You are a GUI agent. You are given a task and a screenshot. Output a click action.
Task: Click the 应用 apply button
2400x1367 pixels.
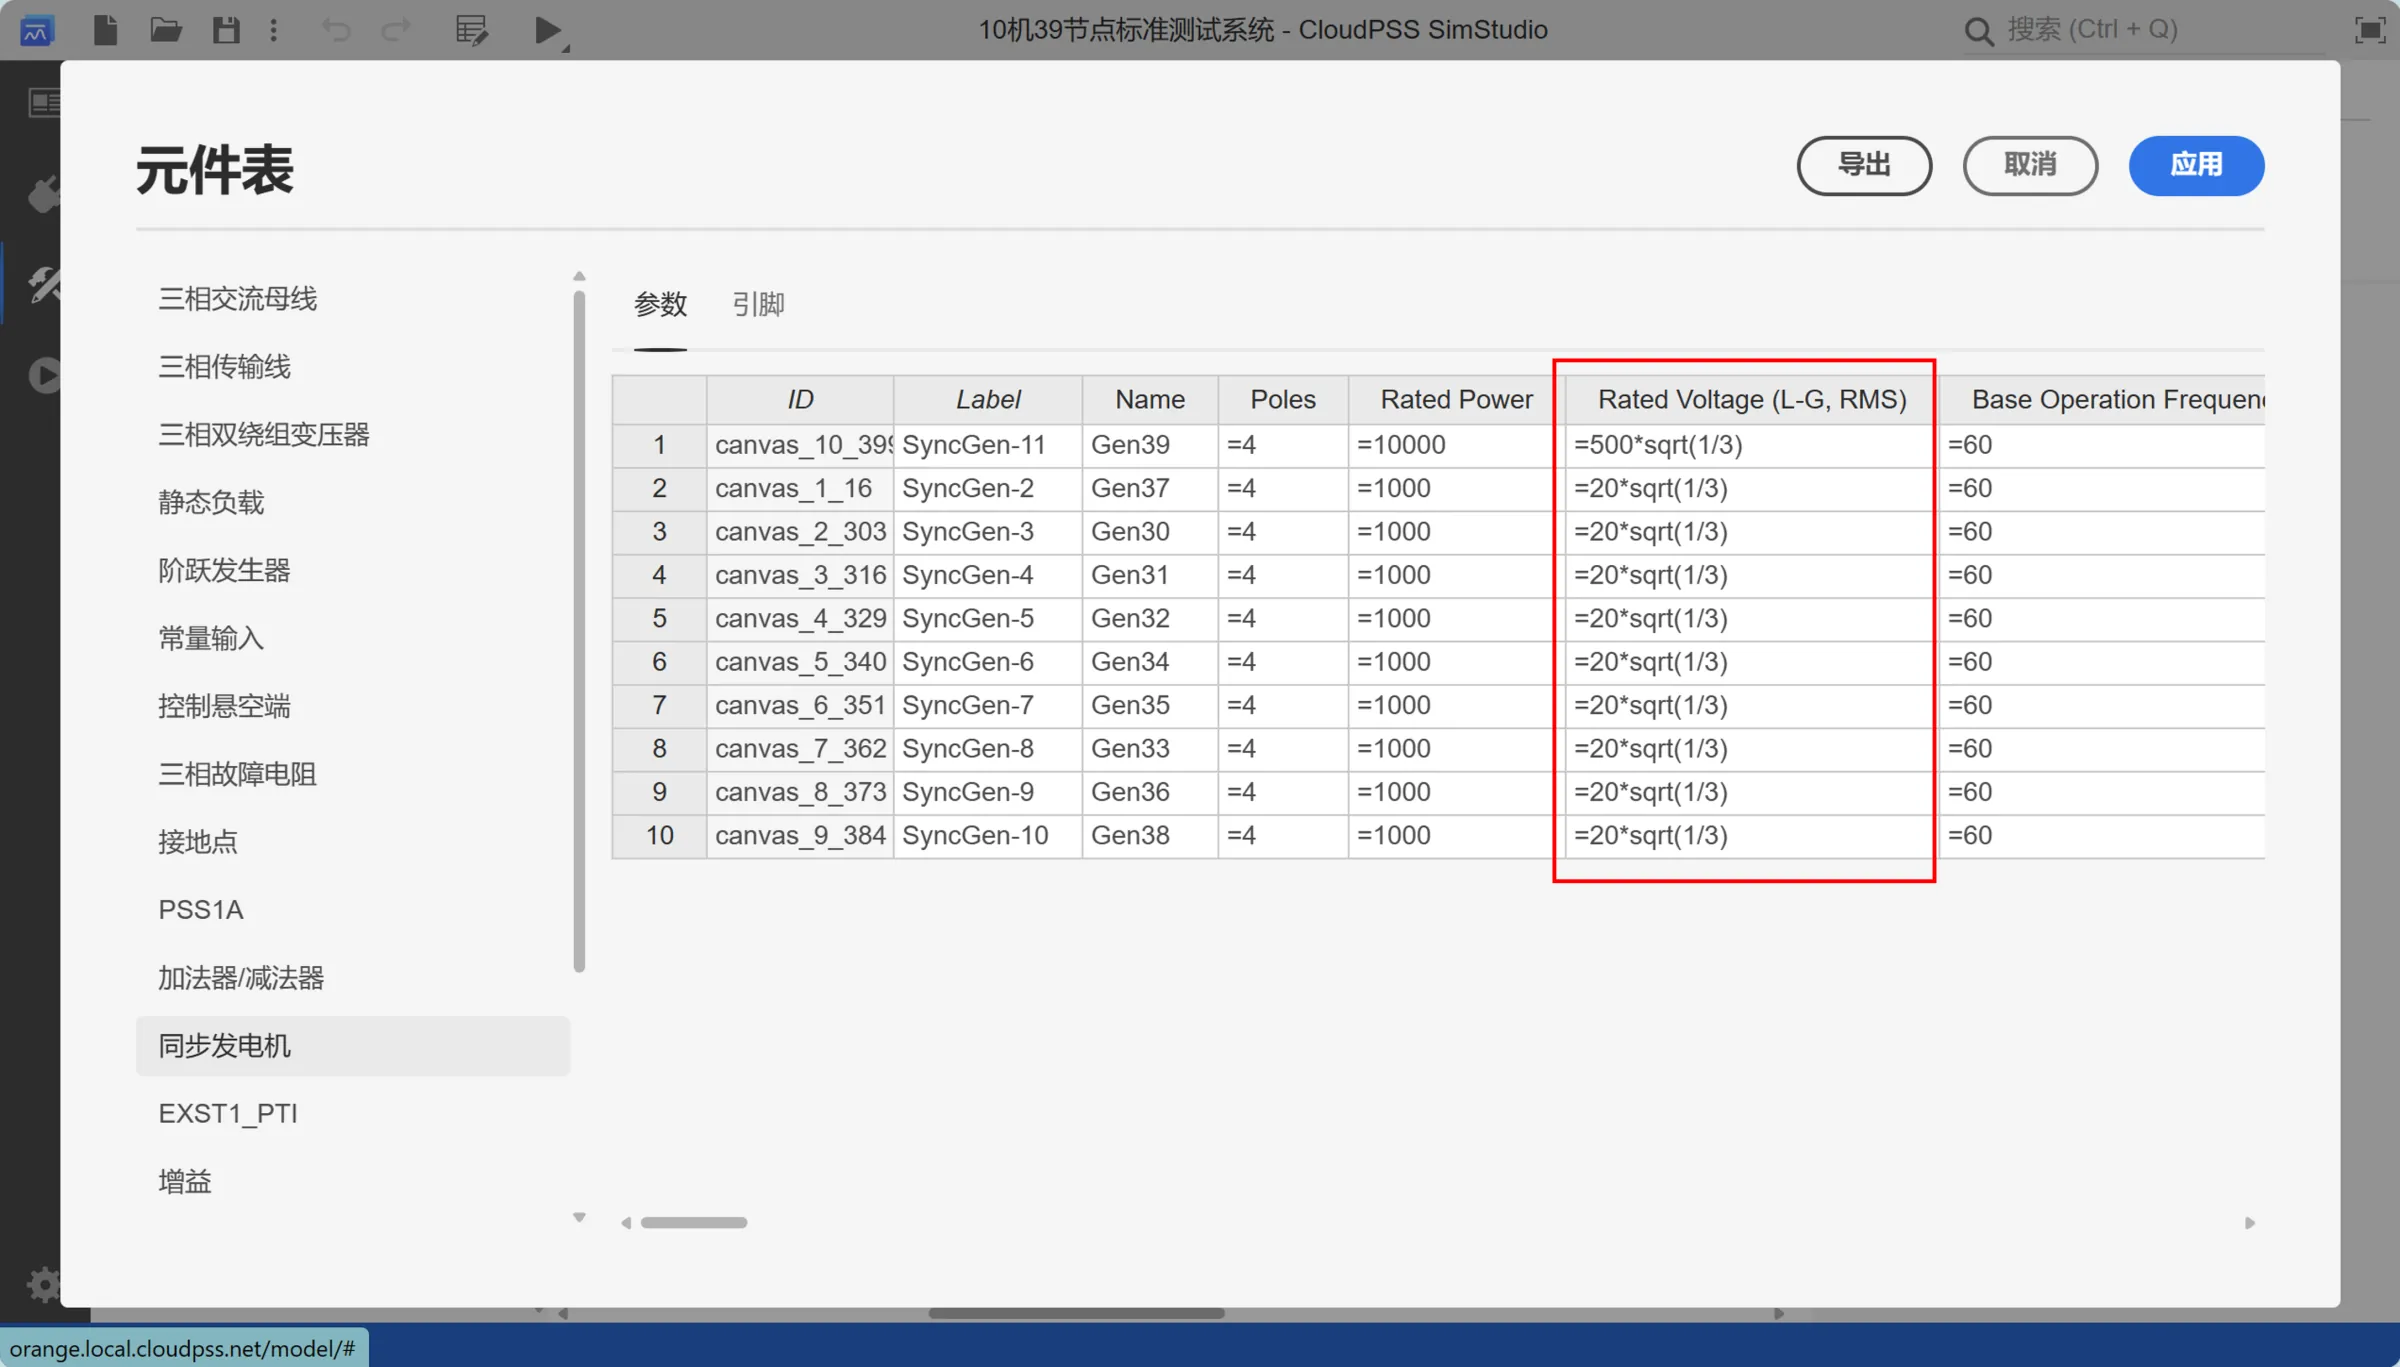pos(2196,165)
